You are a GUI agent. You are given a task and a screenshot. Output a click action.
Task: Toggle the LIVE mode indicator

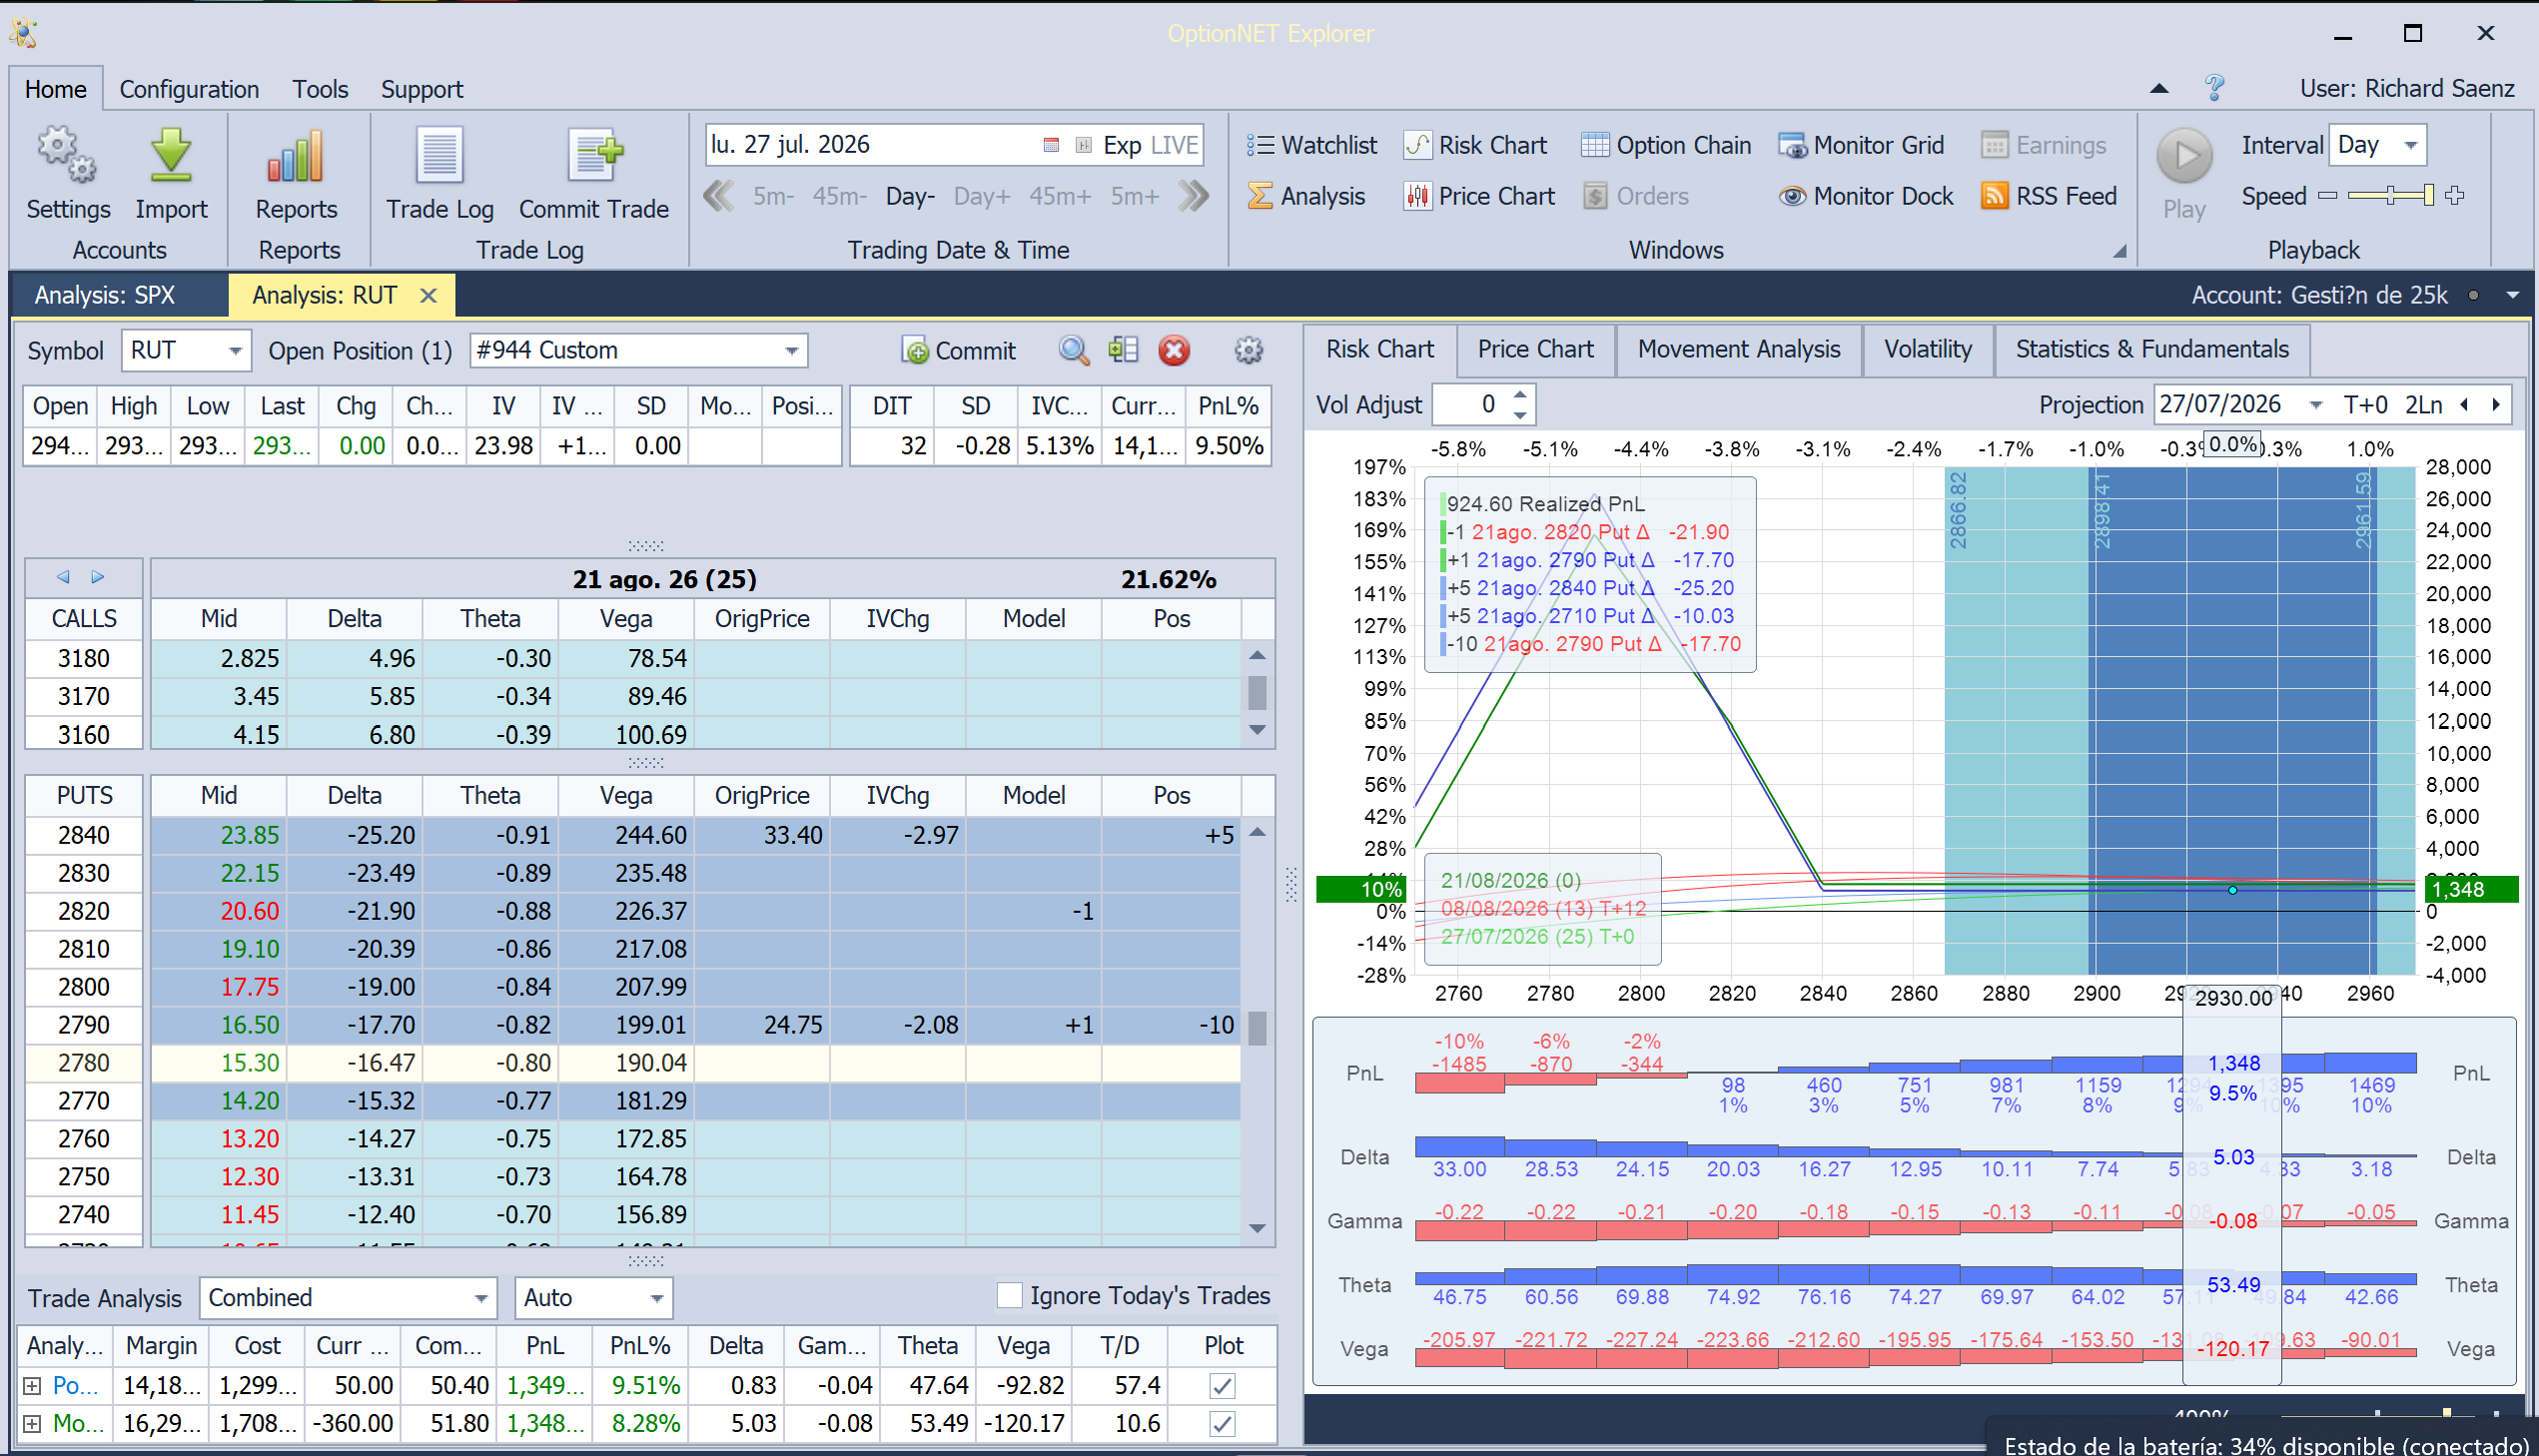(1174, 145)
